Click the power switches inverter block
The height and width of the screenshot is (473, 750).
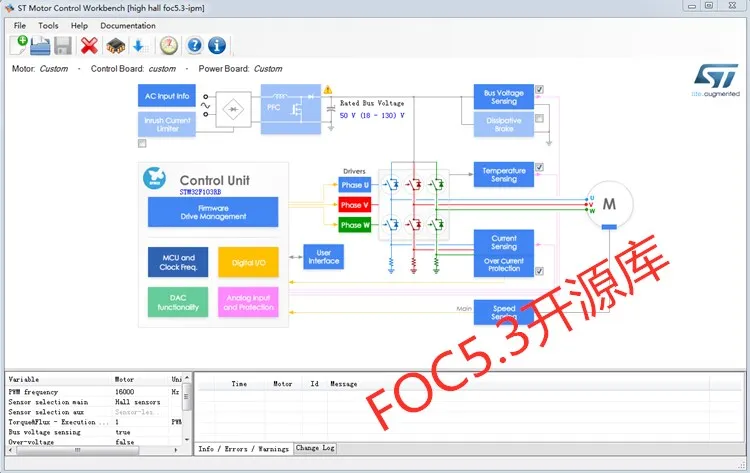click(x=414, y=205)
